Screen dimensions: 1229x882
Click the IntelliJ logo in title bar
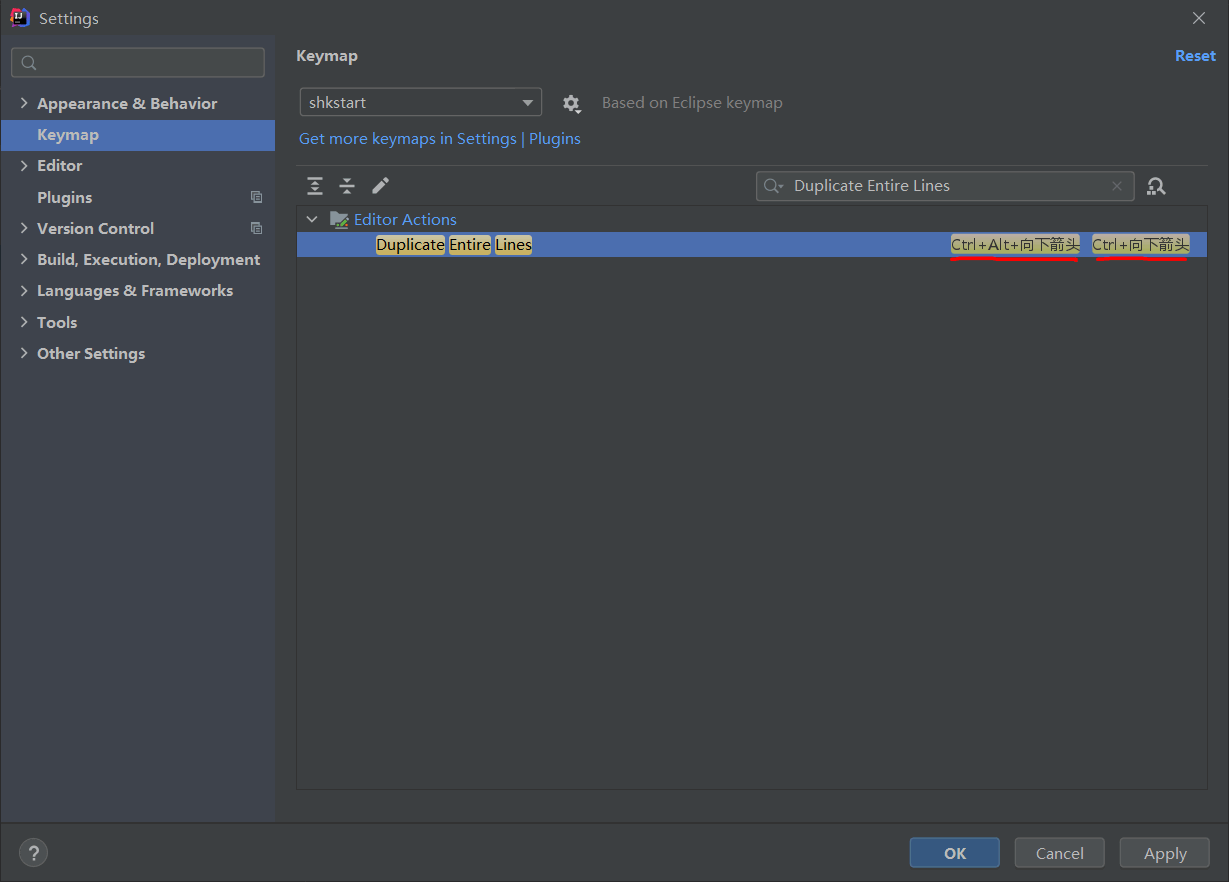[x=19, y=17]
